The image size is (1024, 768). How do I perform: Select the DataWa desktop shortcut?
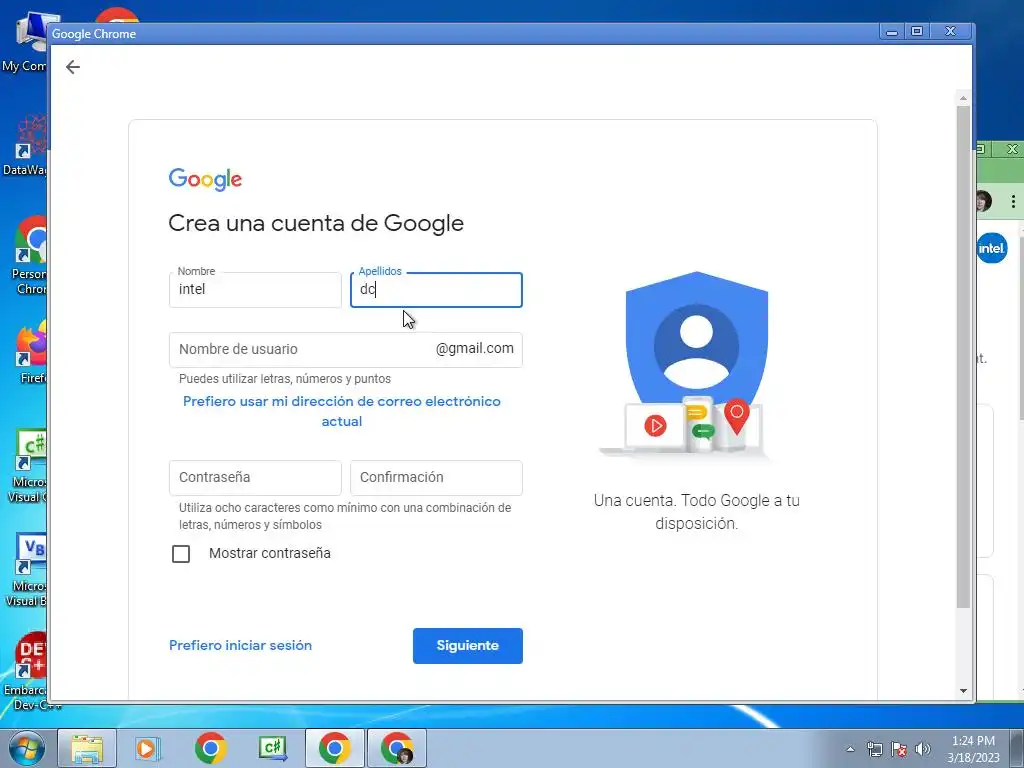pos(25,145)
